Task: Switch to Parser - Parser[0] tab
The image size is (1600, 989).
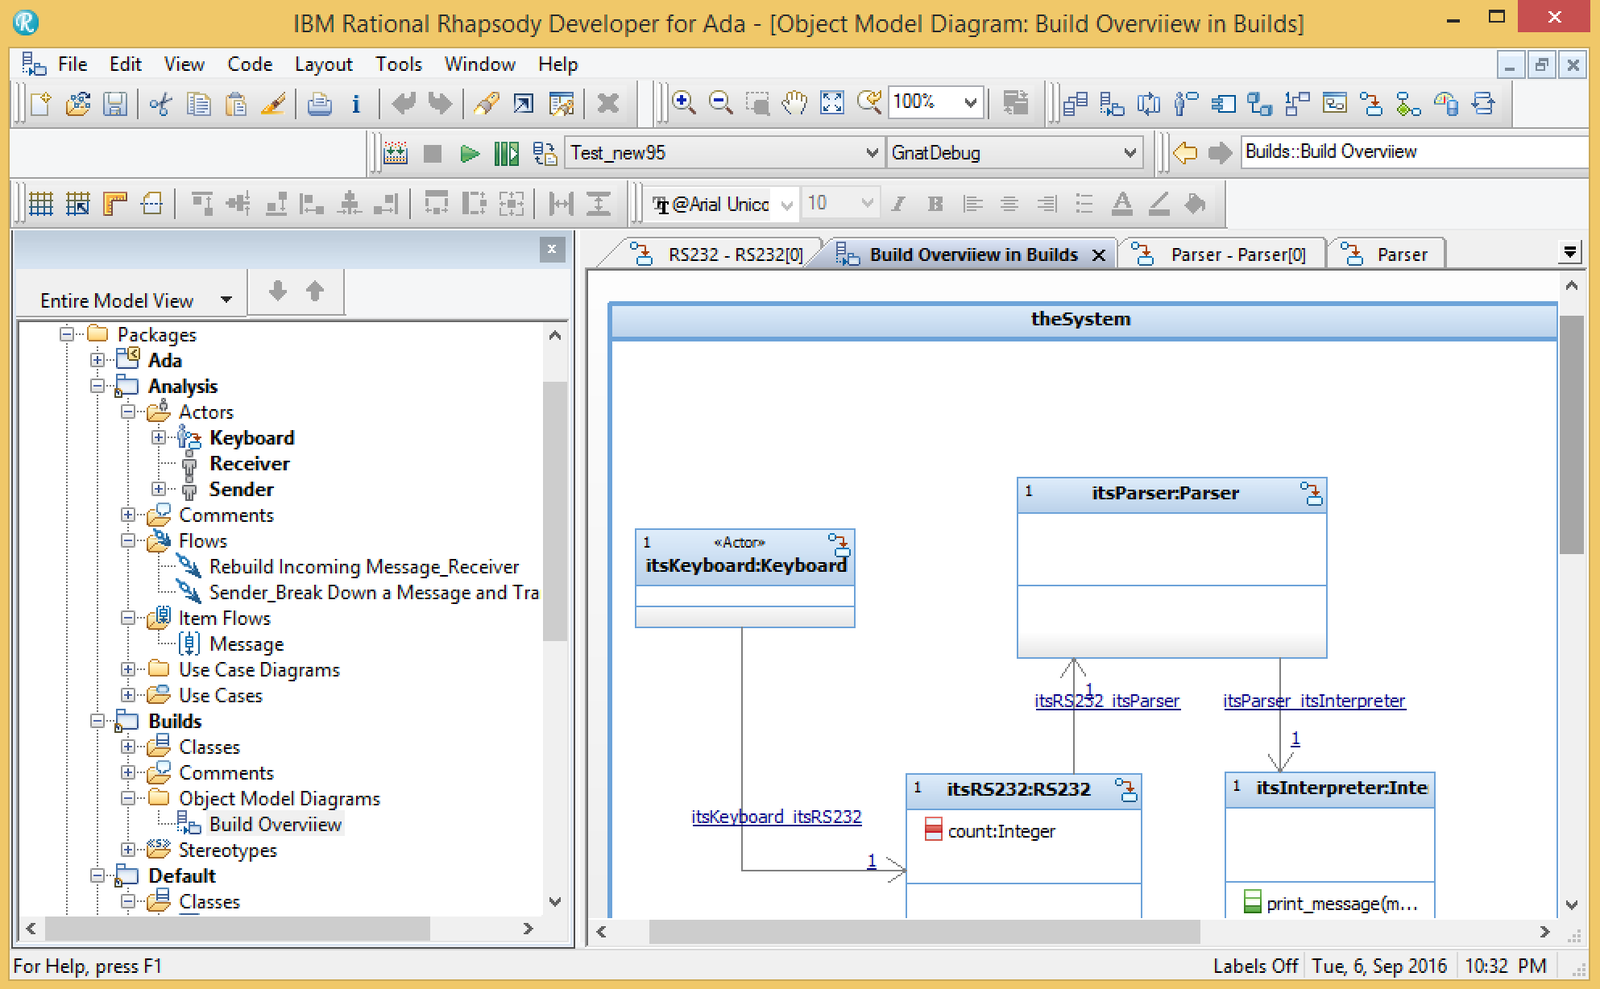Action: pyautogui.click(x=1226, y=255)
